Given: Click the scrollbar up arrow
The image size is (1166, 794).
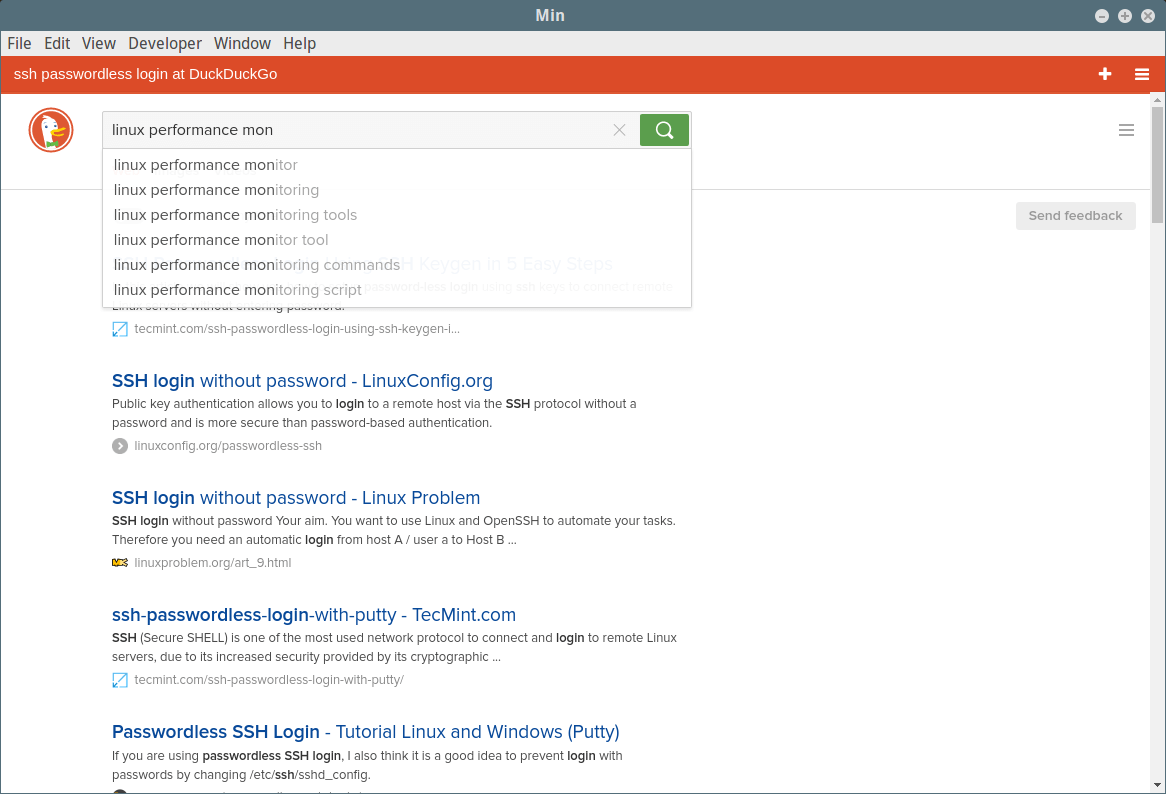Looking at the screenshot, I should (1157, 100).
